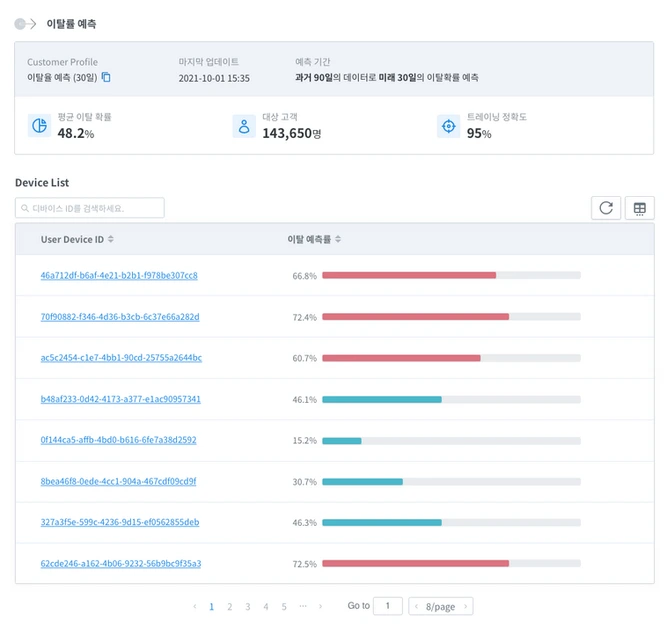Open device 62cde246-a162-4b06-9232-56b9bc9f35a3
This screenshot has width=667, height=641.
pyautogui.click(x=121, y=564)
